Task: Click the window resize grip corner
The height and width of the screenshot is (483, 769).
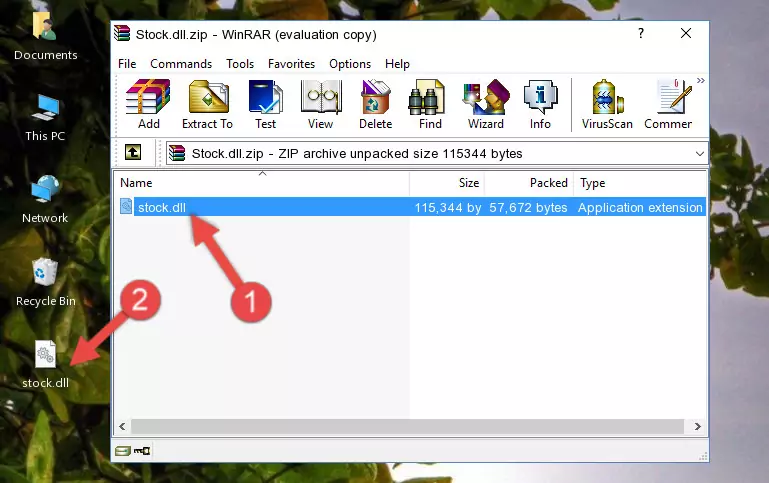Action: pos(703,457)
